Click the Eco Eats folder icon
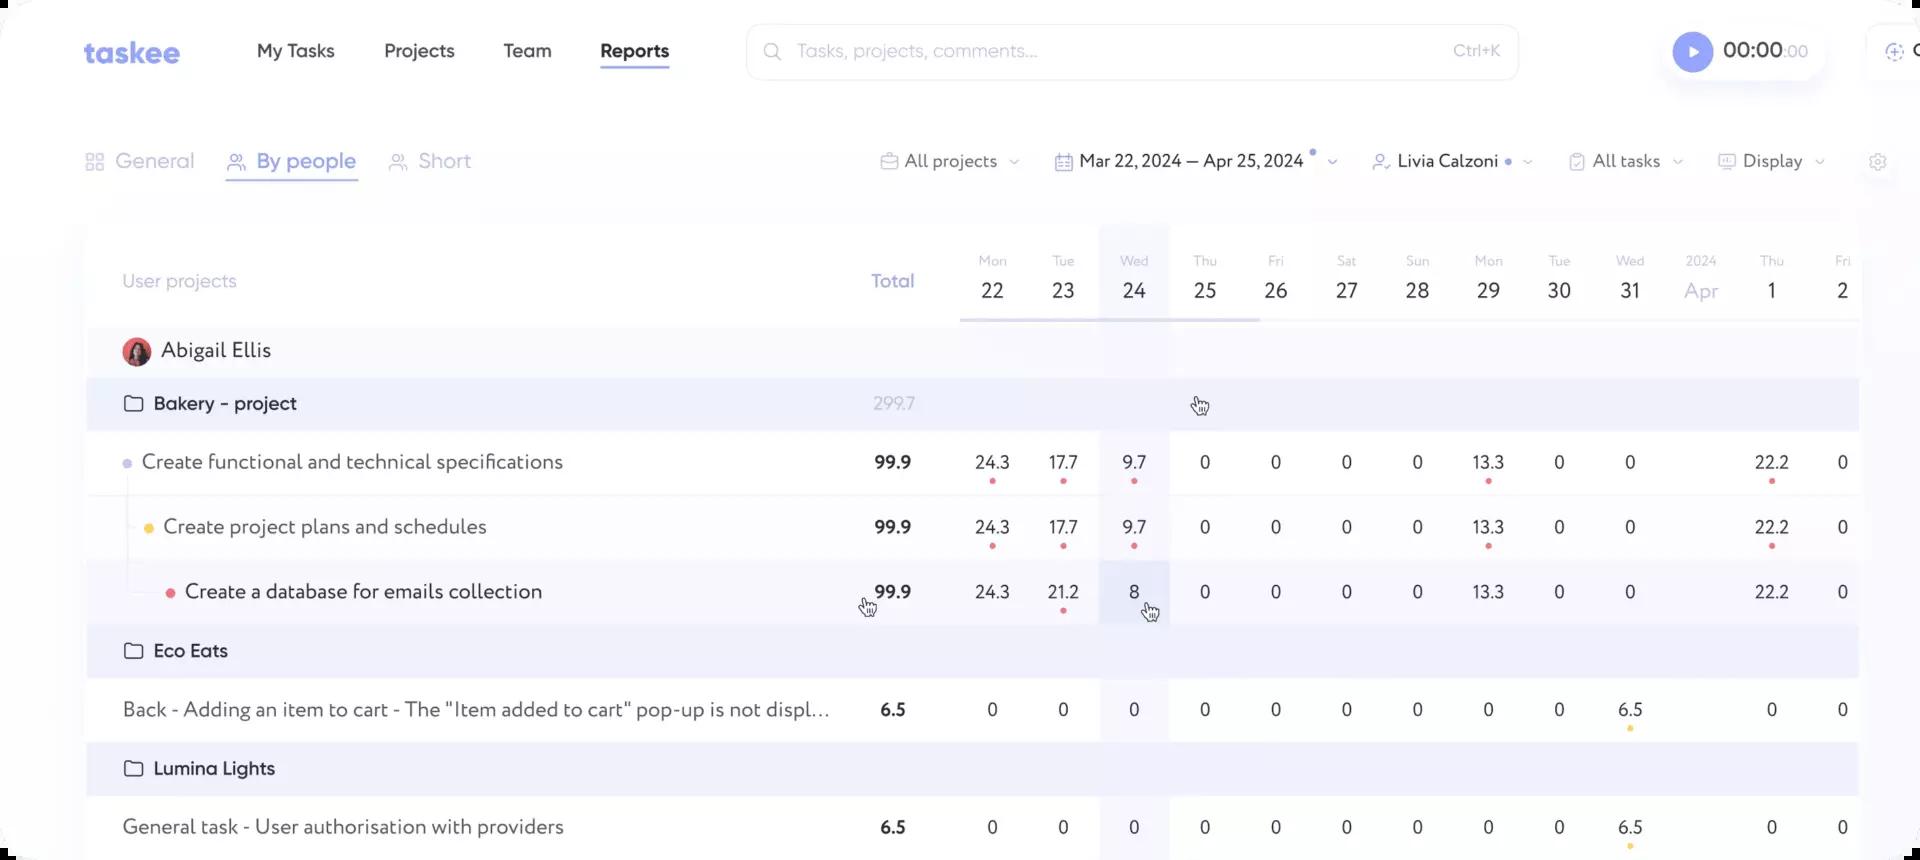 [133, 651]
